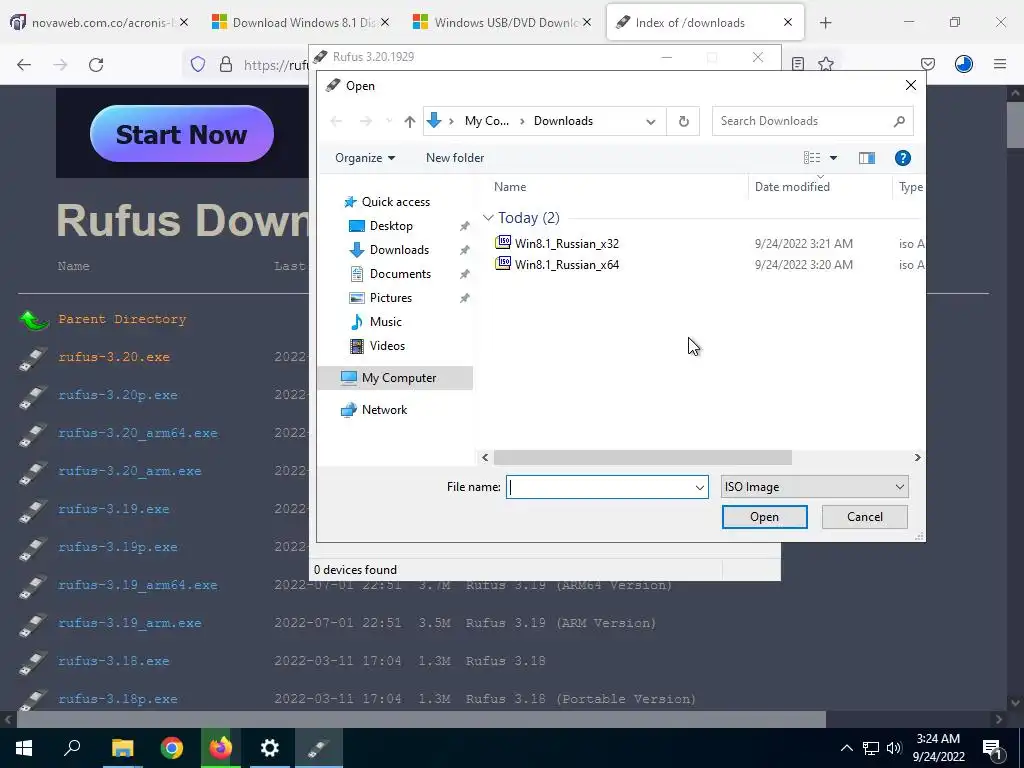Open Firefox application menu (hamburger)
Viewport: 1024px width, 768px height.
tap(1000, 64)
